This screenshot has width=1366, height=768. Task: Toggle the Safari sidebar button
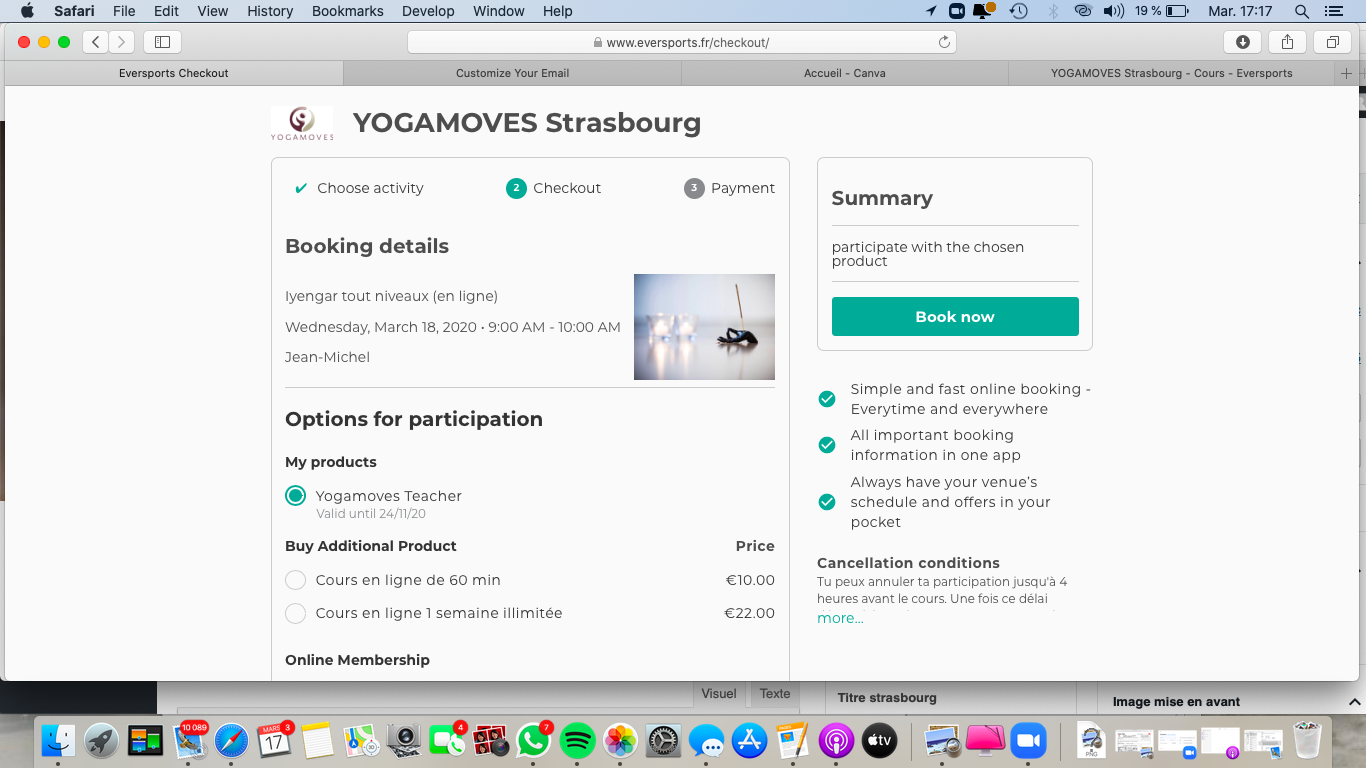click(162, 42)
